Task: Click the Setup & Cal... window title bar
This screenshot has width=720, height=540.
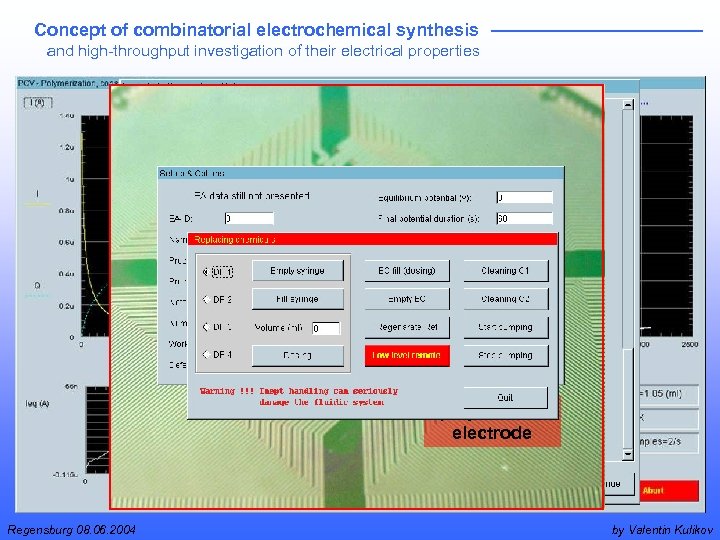Action: pyautogui.click(x=361, y=173)
